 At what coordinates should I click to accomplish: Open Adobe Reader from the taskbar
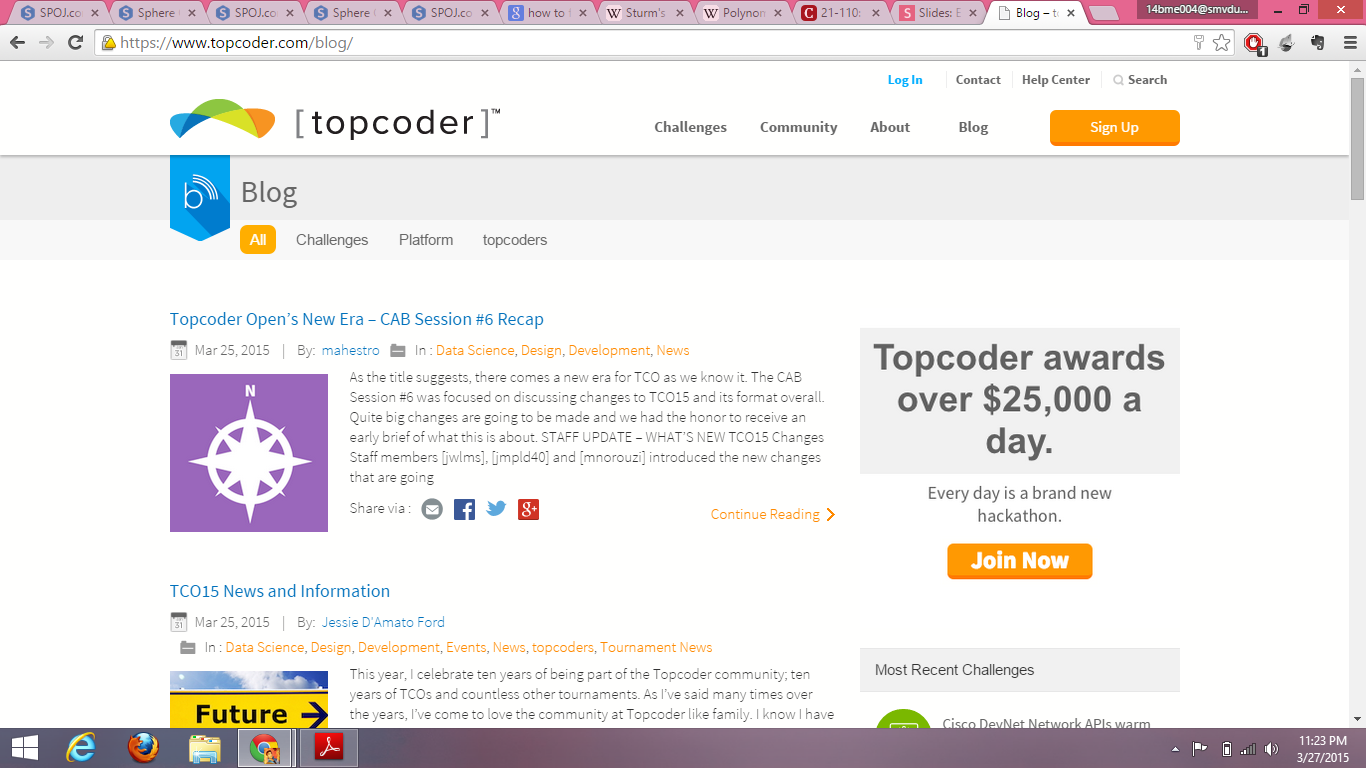point(329,748)
